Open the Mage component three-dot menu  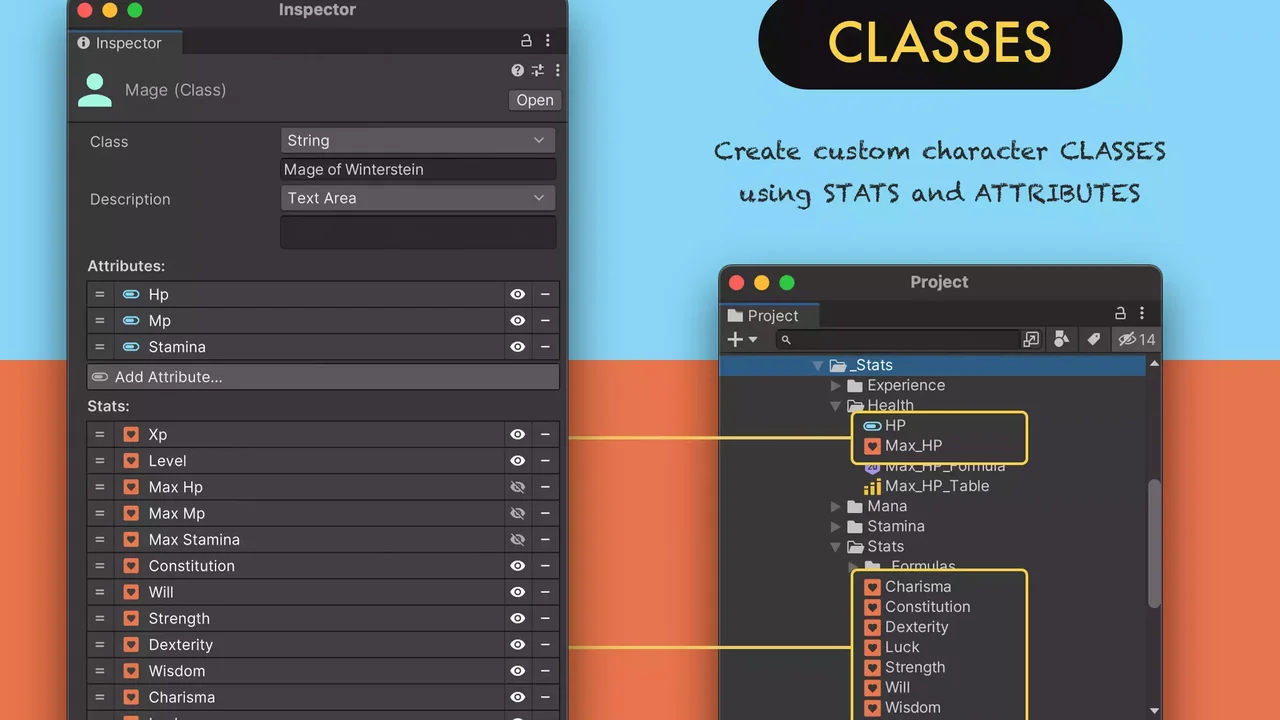[x=558, y=70]
